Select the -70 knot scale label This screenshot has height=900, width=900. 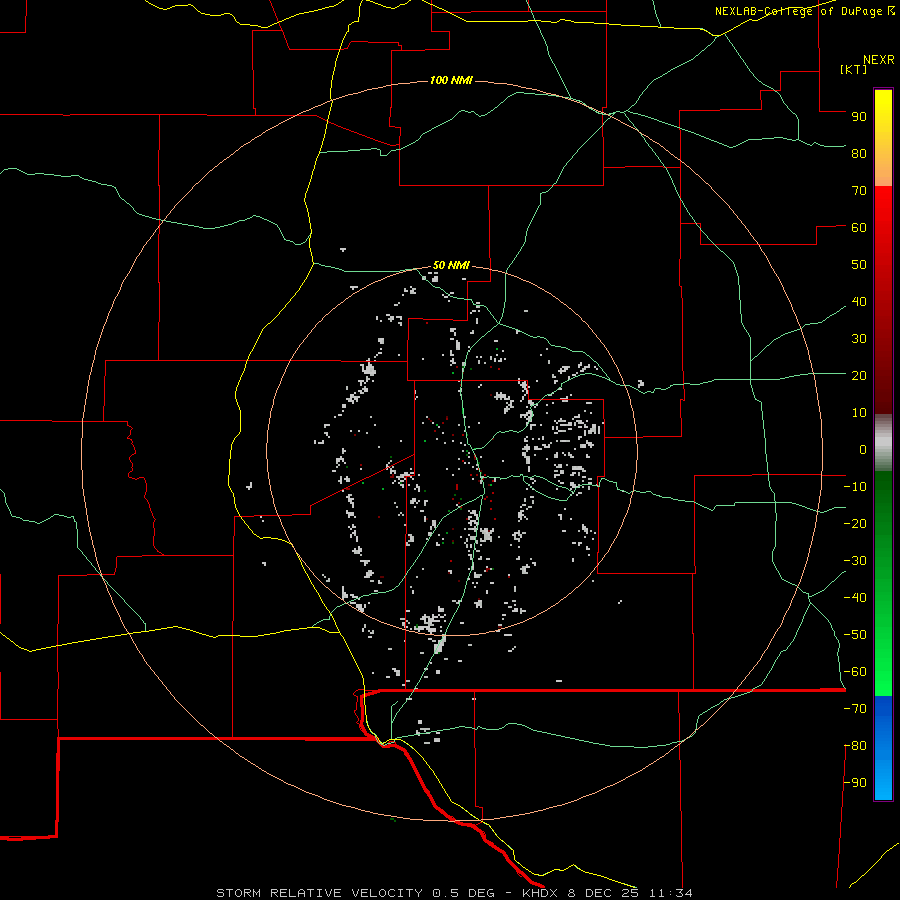point(855,708)
